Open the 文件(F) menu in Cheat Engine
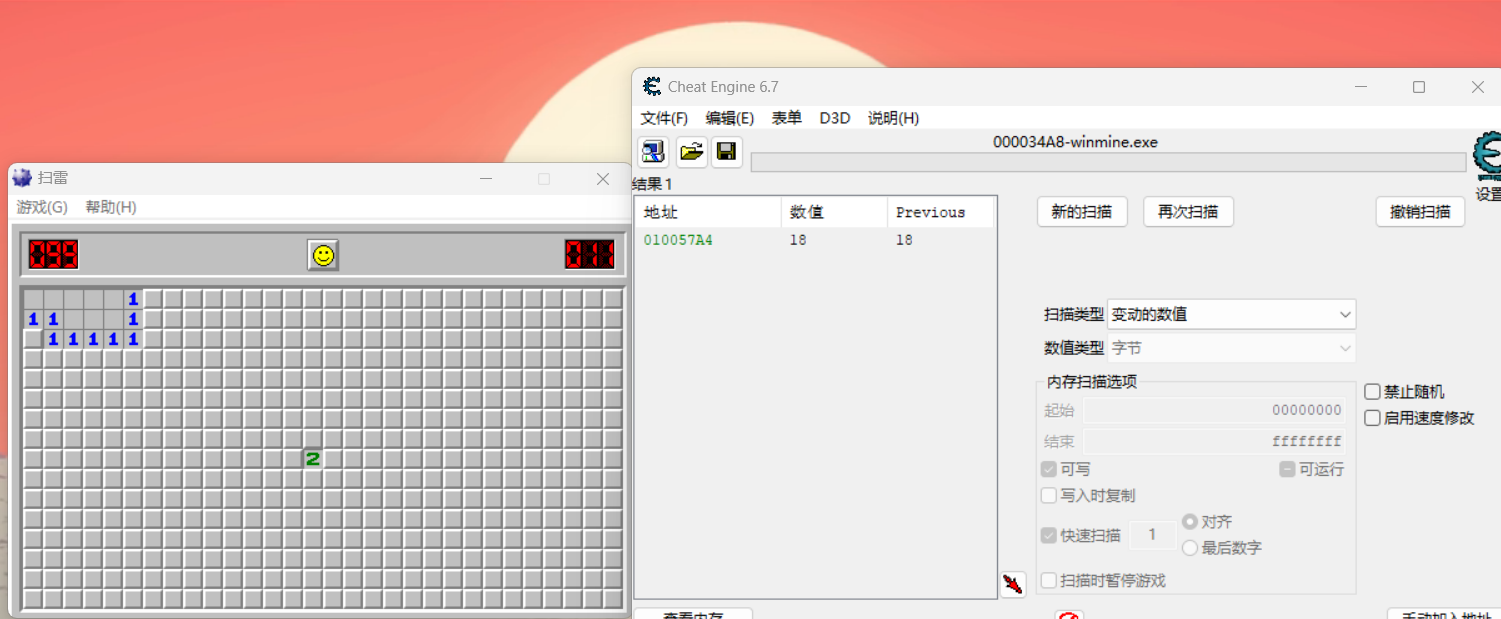This screenshot has width=1501, height=619. [664, 118]
